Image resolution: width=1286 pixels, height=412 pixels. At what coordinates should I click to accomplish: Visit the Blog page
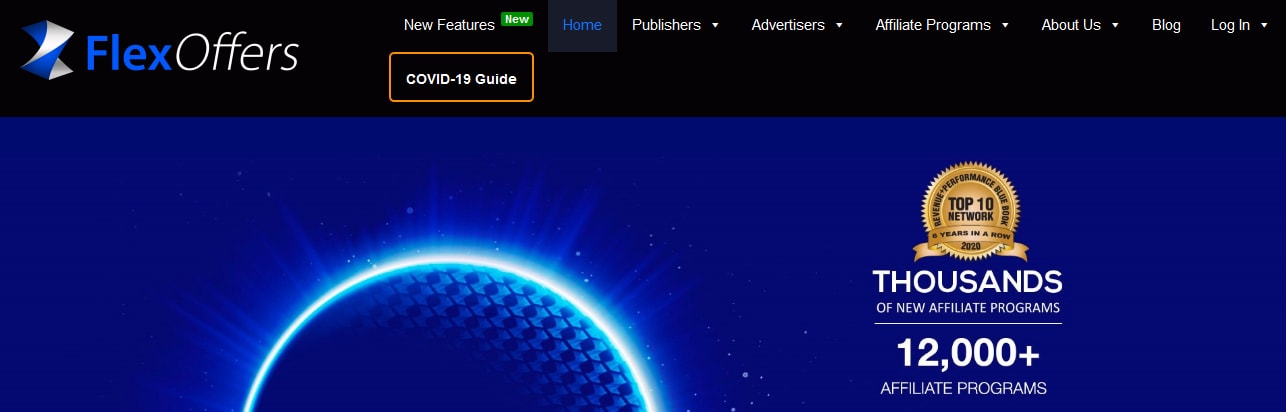tap(1166, 25)
